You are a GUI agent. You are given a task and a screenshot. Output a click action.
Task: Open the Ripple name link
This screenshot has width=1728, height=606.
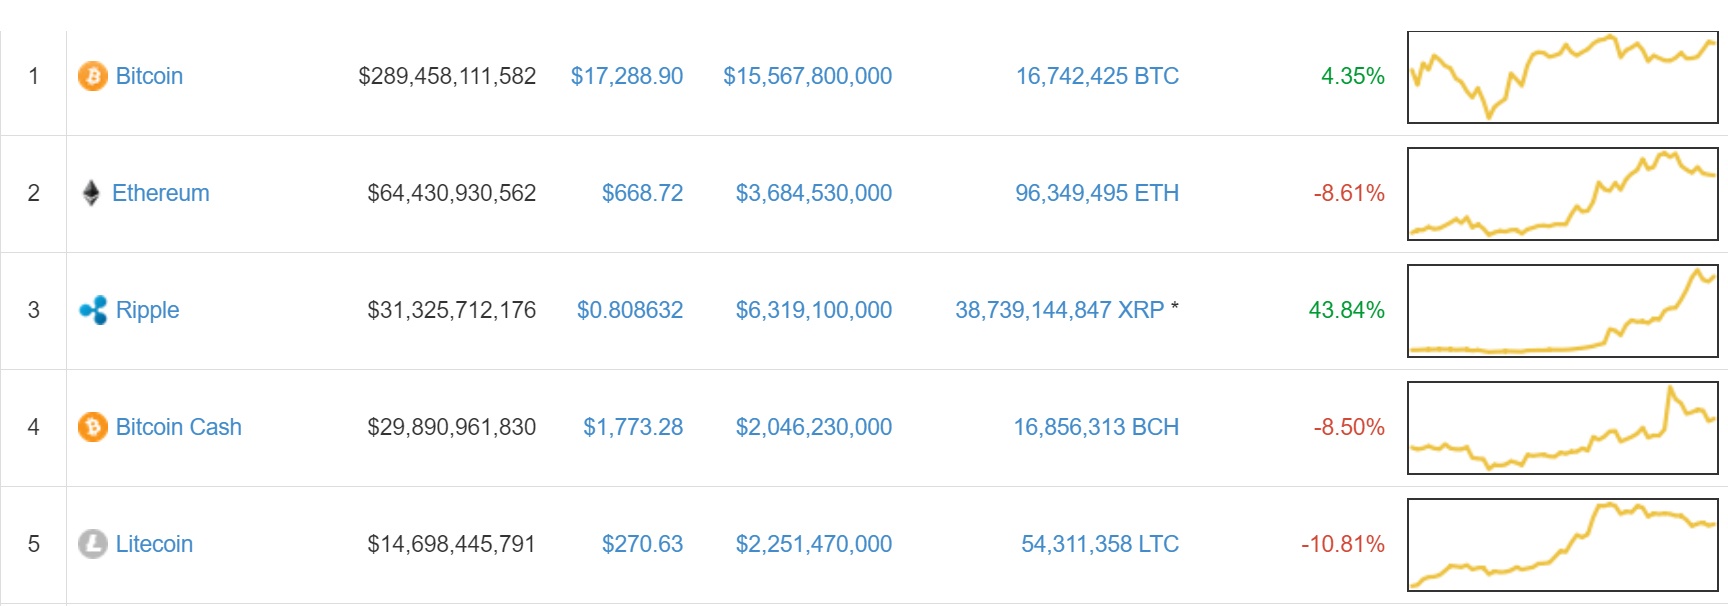[147, 310]
